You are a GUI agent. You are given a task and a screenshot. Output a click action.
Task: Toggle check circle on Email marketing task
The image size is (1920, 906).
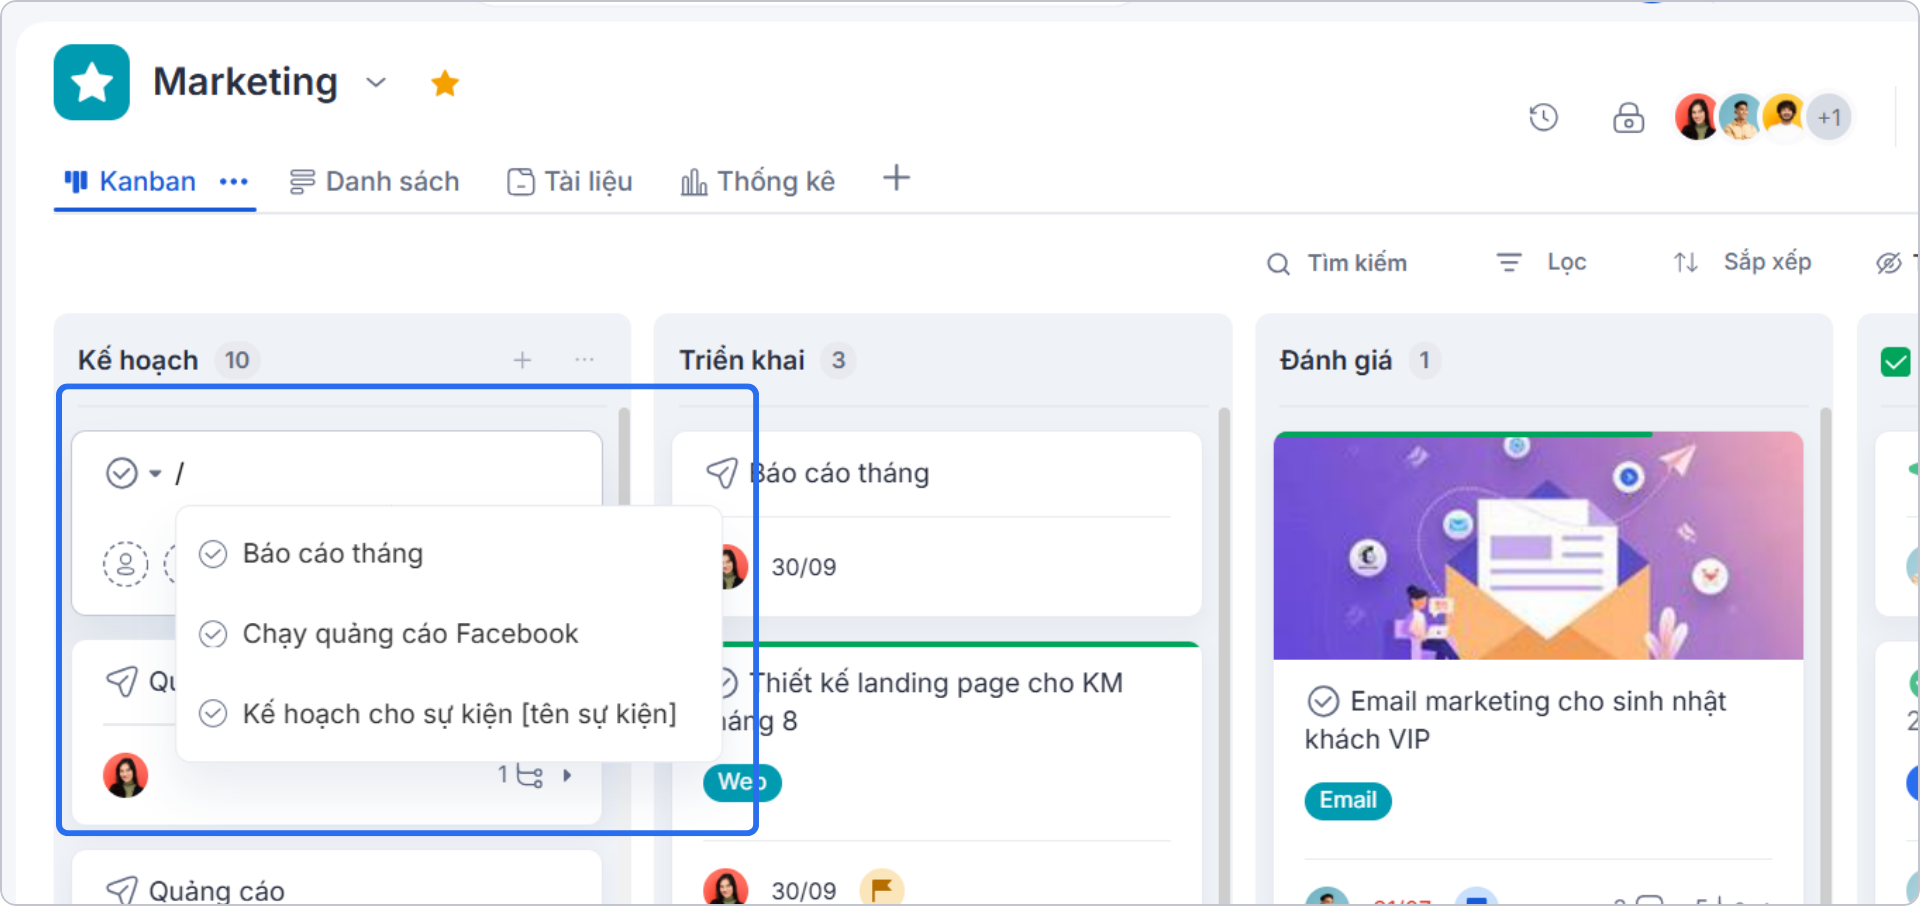point(1323,701)
